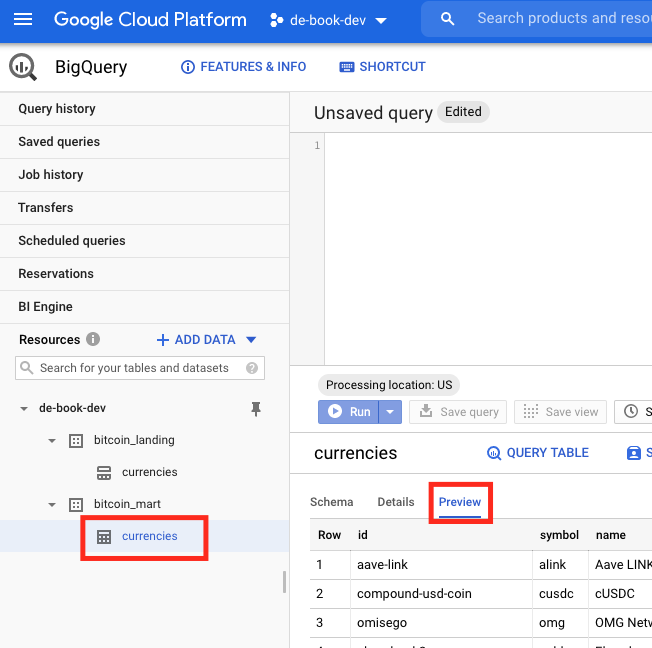Click the omisego cell
The height and width of the screenshot is (648, 652).
pyautogui.click(x=441, y=623)
